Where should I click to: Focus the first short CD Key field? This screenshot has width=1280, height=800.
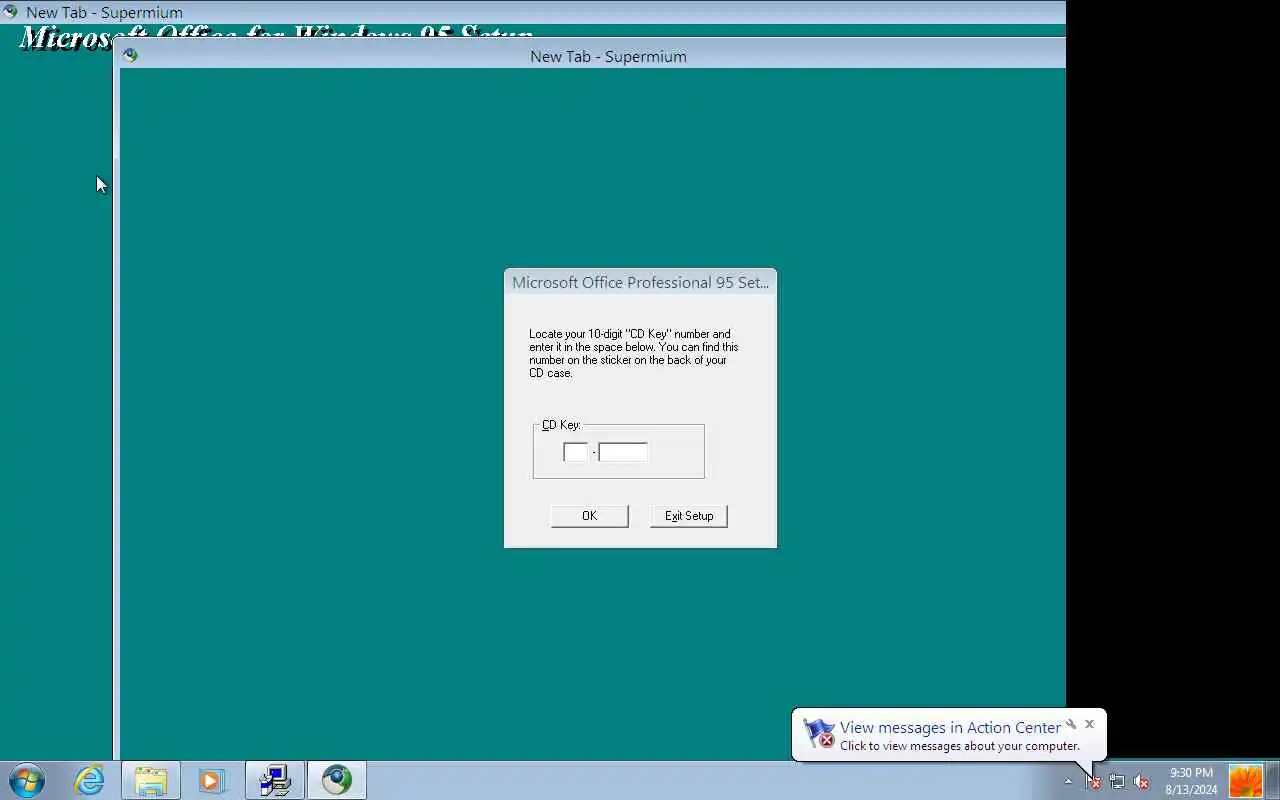point(576,452)
